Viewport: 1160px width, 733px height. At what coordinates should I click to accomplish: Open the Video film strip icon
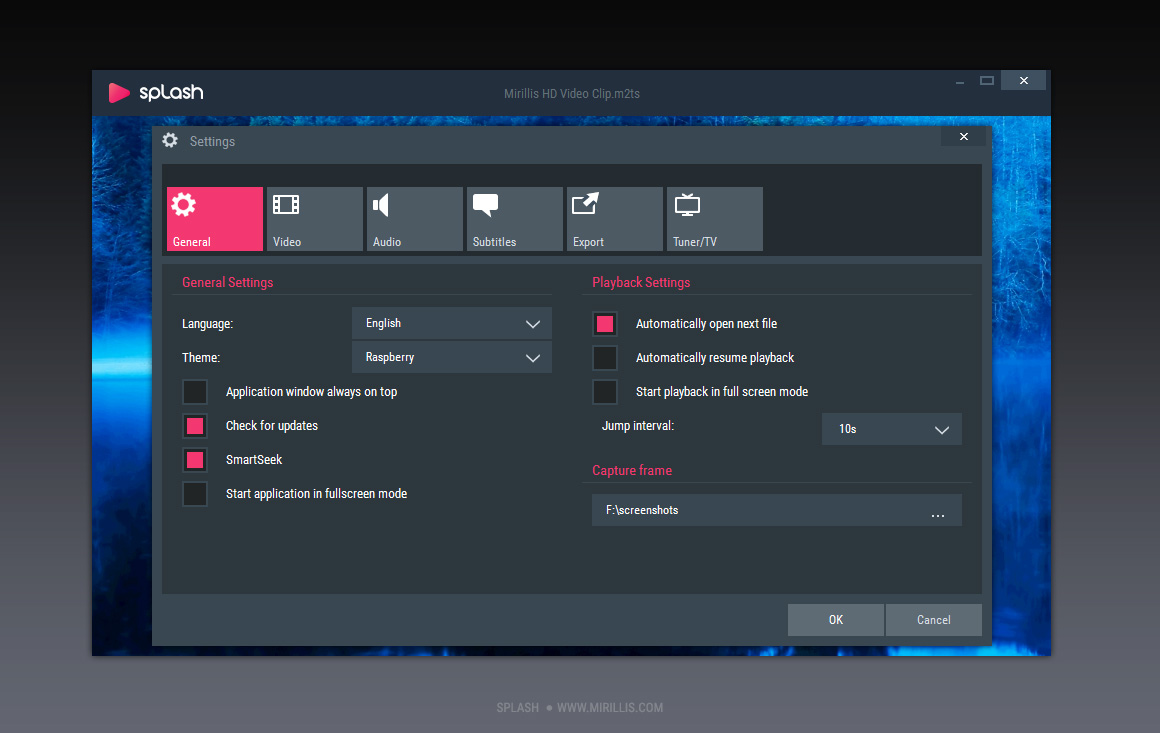click(x=286, y=206)
